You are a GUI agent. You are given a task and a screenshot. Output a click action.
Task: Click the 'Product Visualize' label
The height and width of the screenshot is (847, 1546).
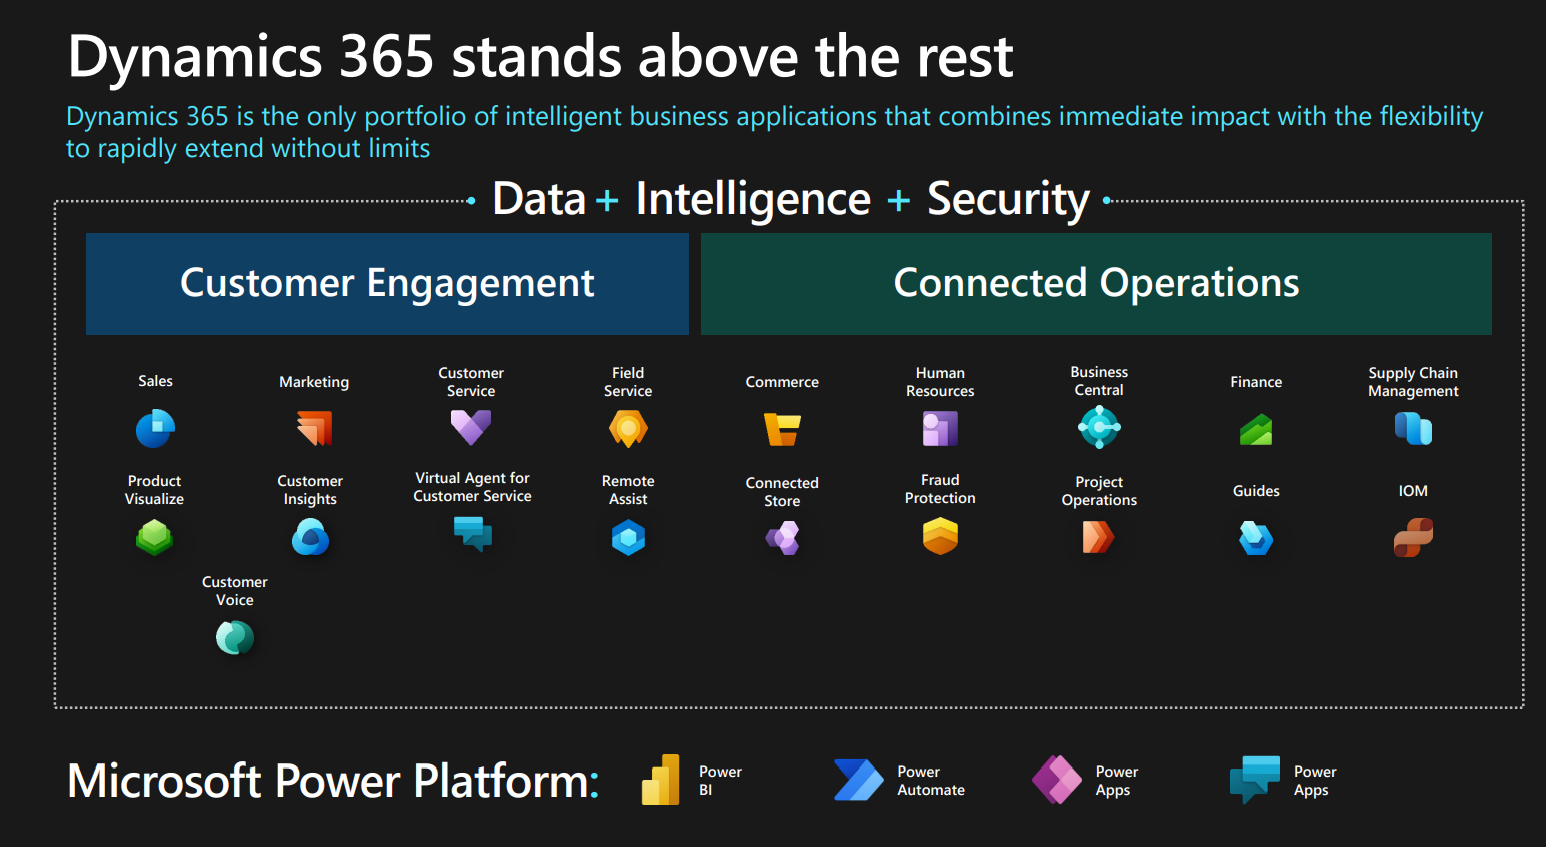pyautogui.click(x=154, y=490)
